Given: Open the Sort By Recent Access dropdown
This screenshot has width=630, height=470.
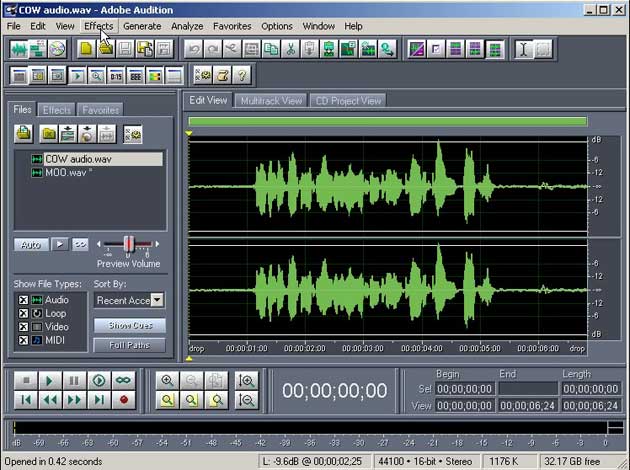Looking at the screenshot, I should [157, 300].
